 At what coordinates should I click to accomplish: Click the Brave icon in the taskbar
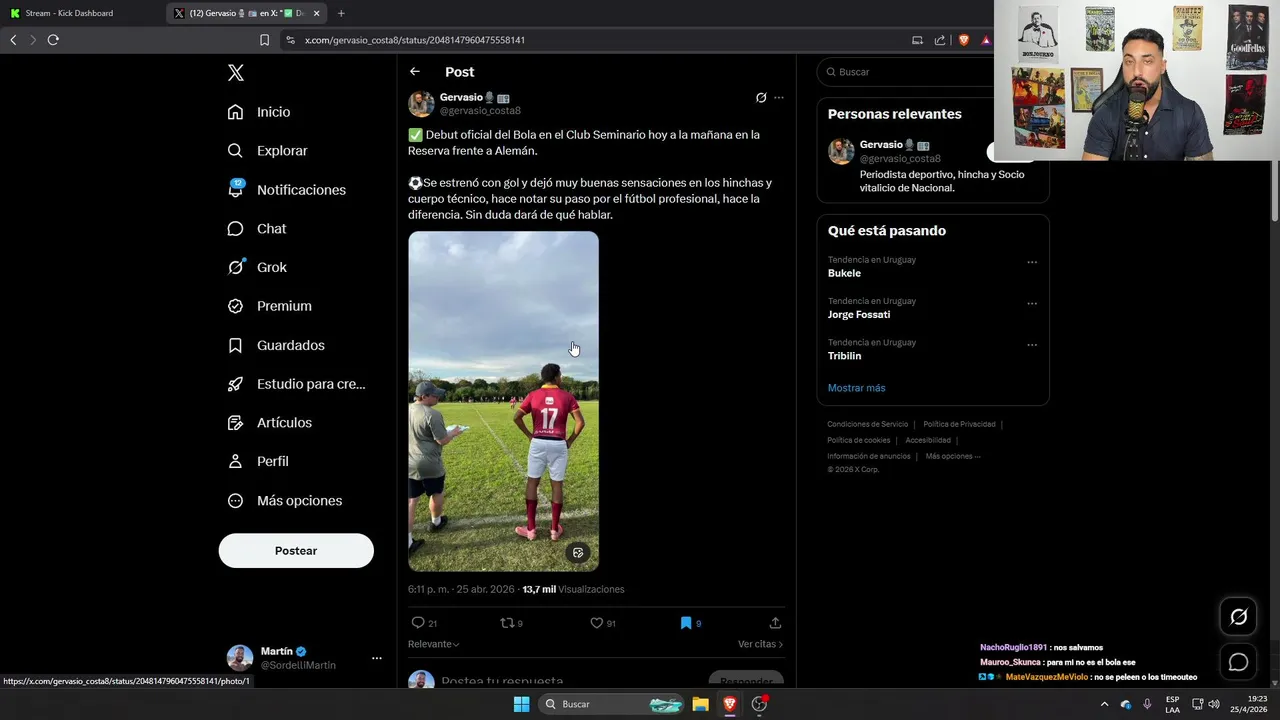[730, 704]
